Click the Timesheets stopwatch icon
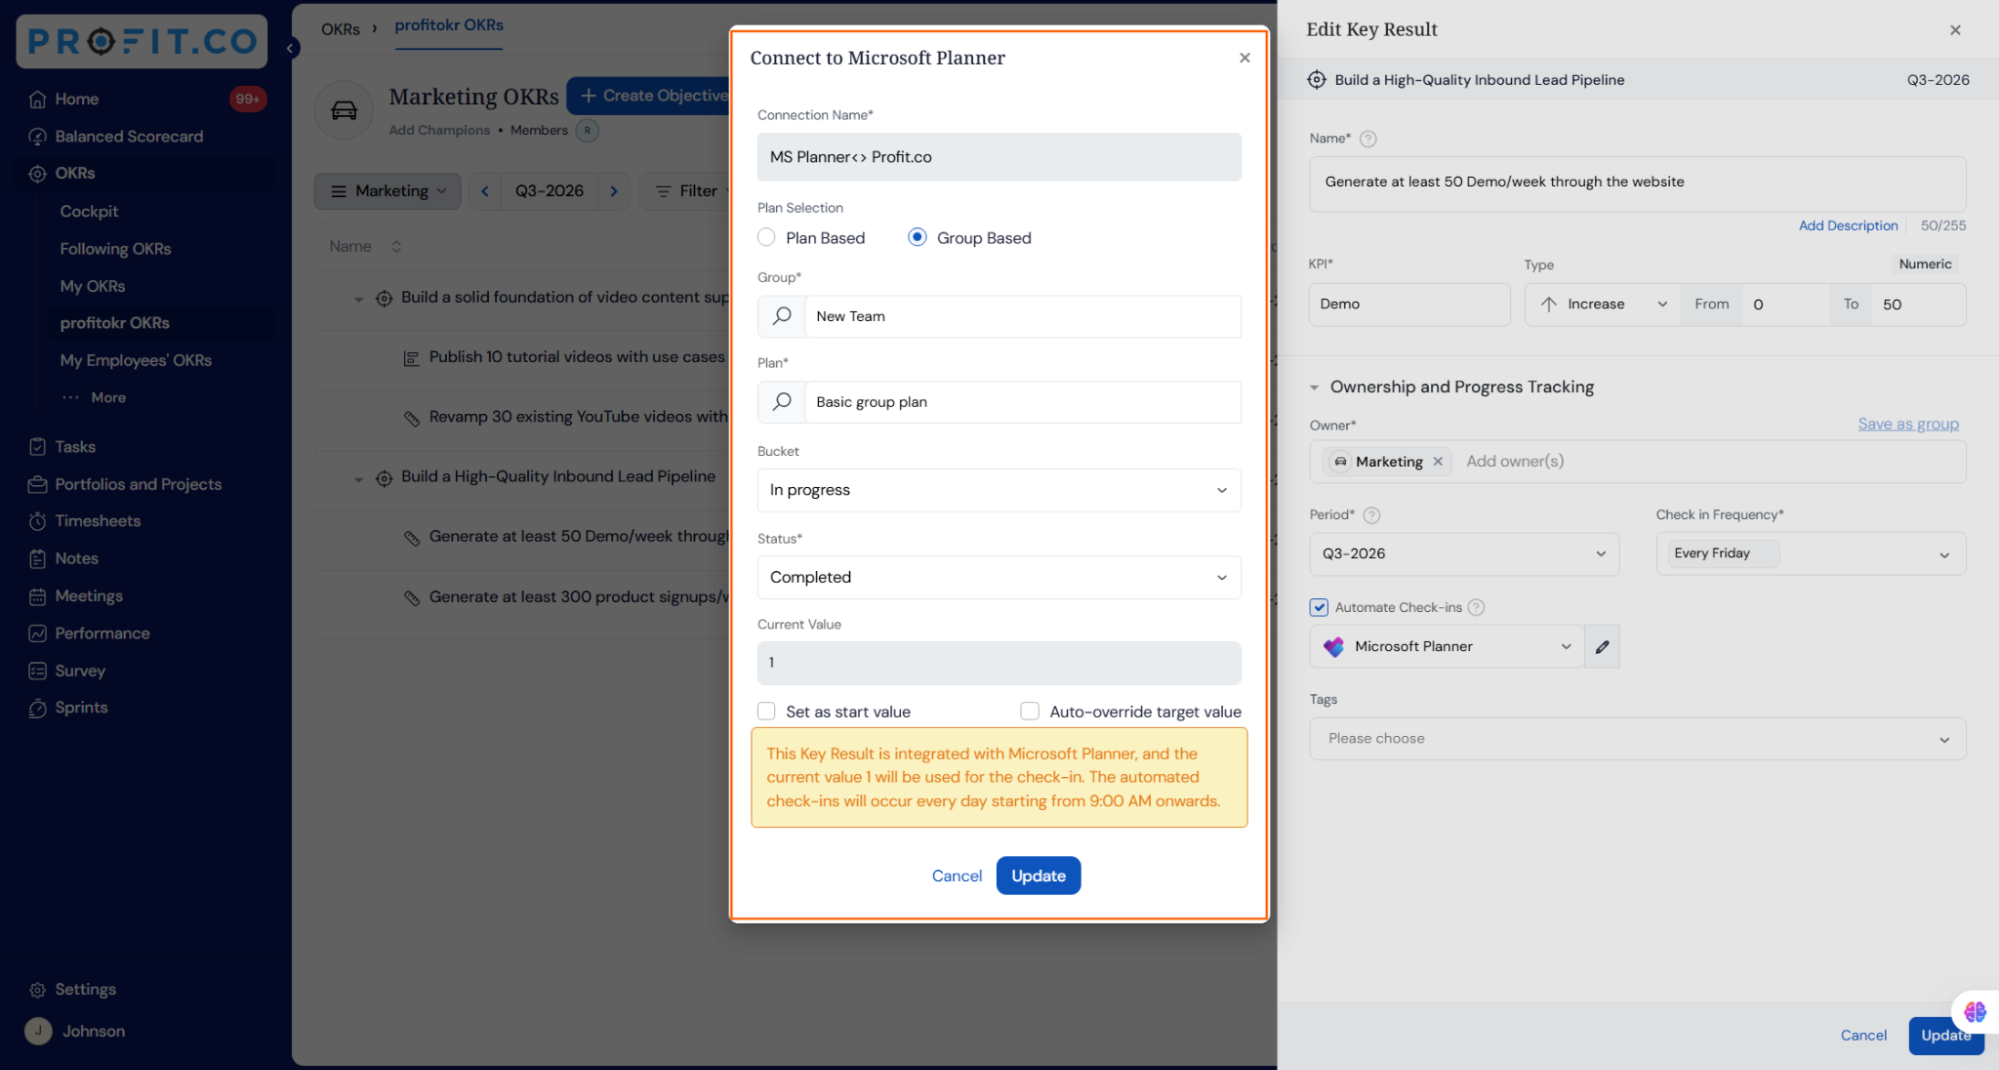 click(x=38, y=521)
